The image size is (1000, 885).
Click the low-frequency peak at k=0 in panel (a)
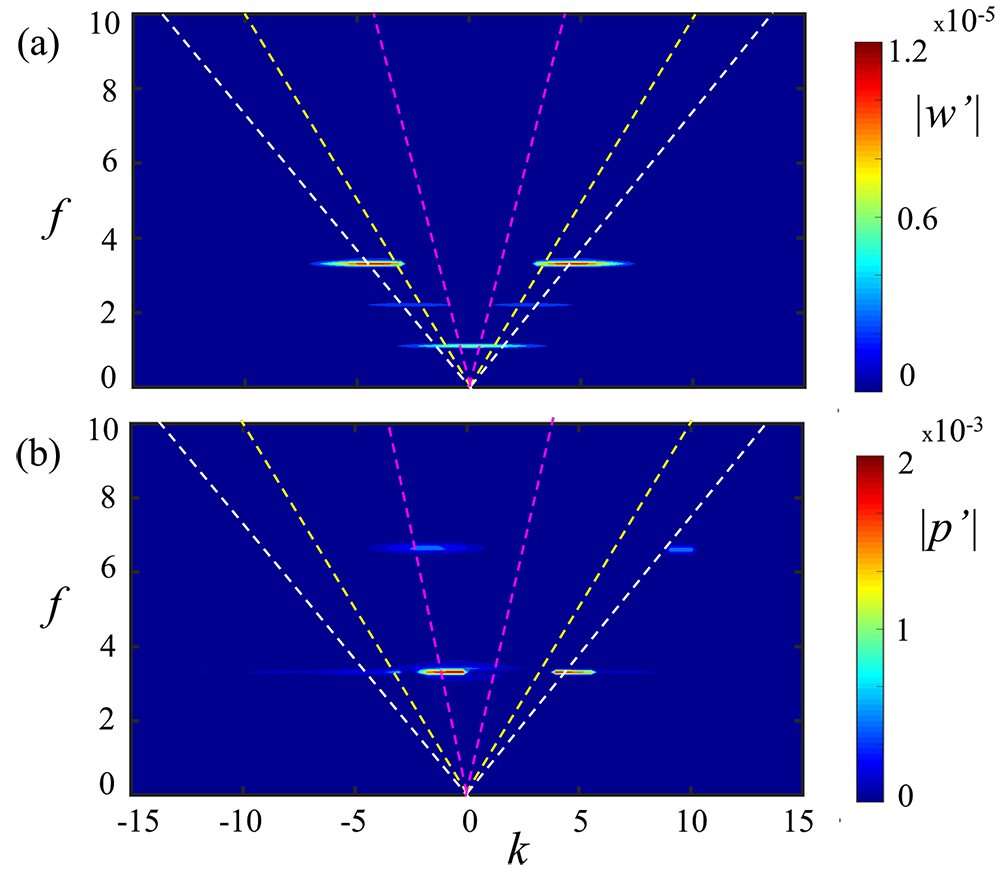pos(470,346)
